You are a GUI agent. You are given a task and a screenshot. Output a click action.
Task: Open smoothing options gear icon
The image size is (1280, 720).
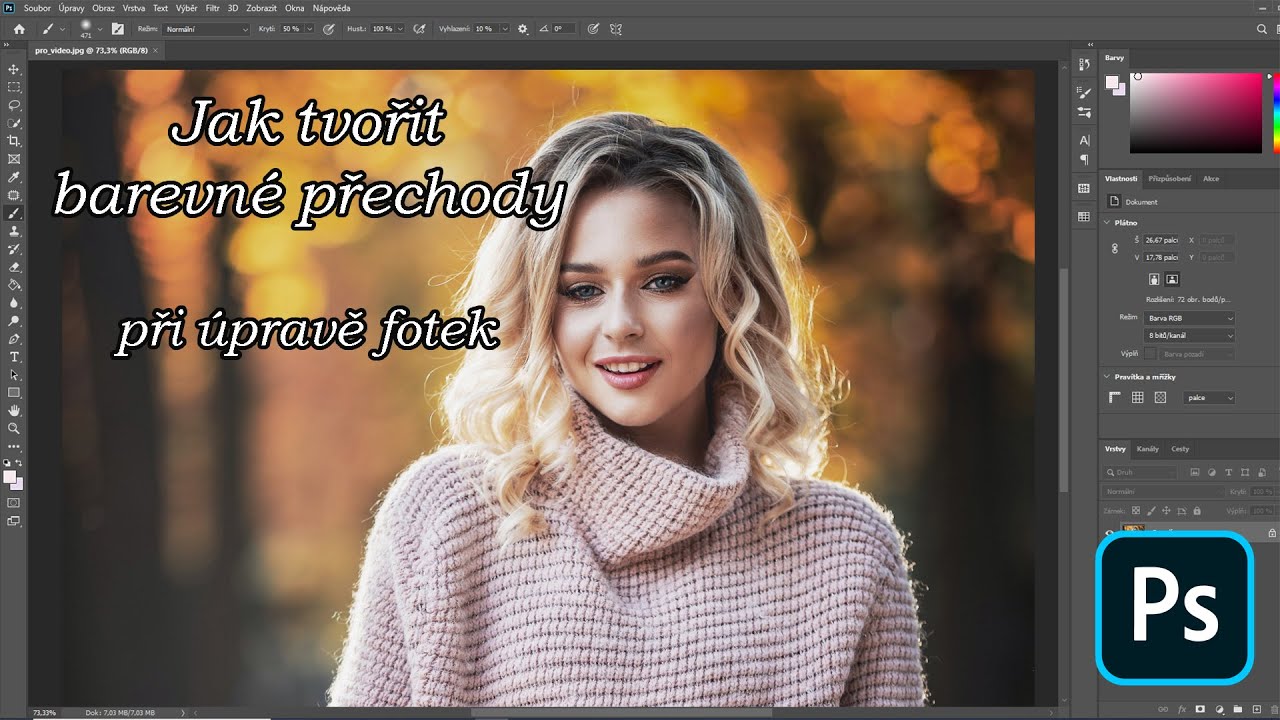[522, 29]
